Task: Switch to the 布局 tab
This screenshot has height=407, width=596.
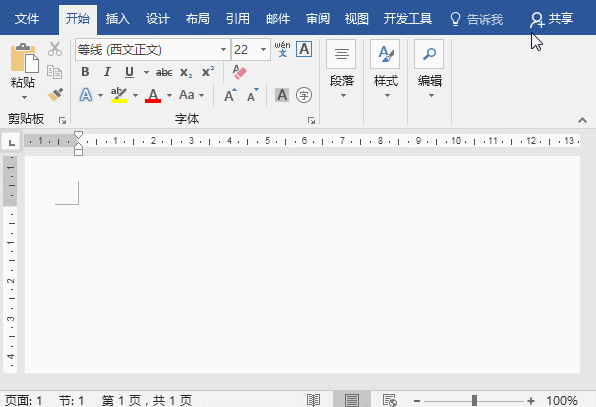Action: tap(198, 19)
